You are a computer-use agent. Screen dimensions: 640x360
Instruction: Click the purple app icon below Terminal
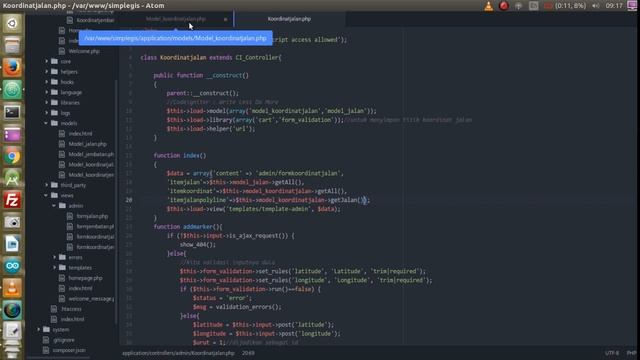coord(12,134)
